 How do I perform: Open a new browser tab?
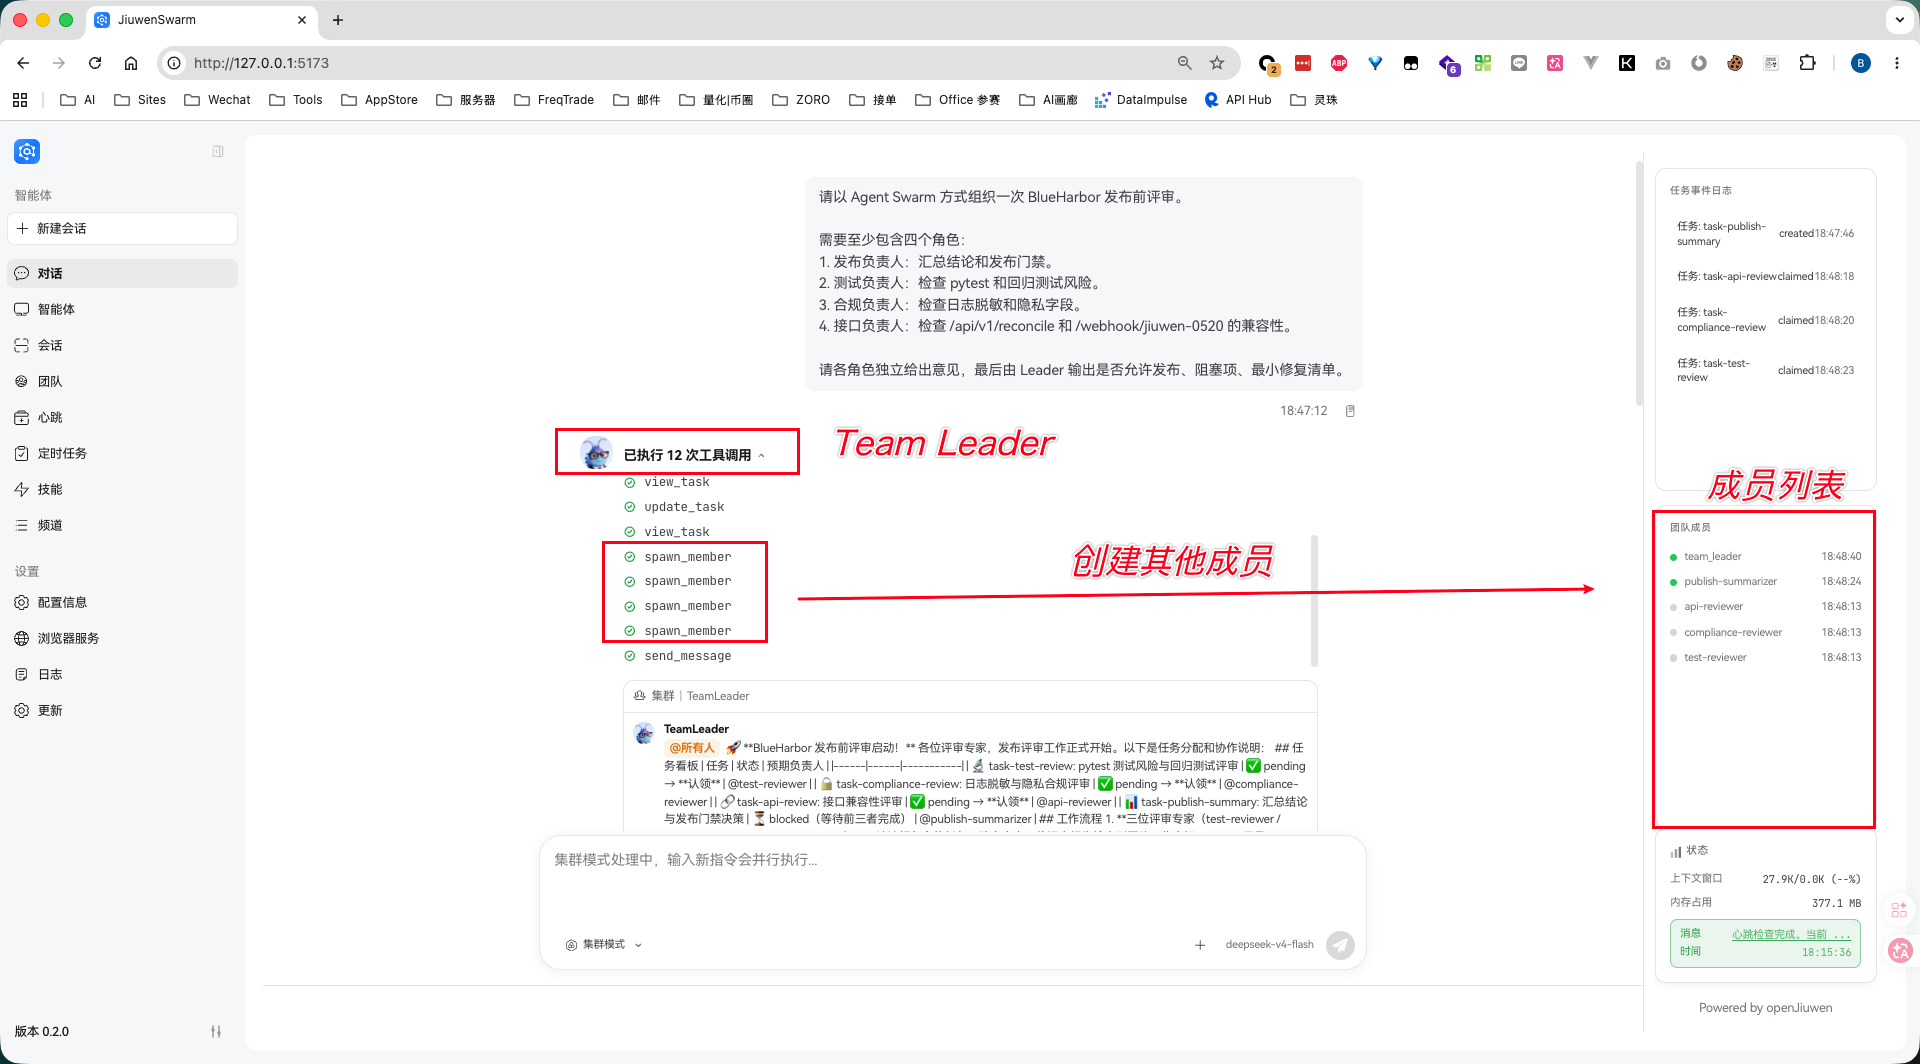point(338,20)
